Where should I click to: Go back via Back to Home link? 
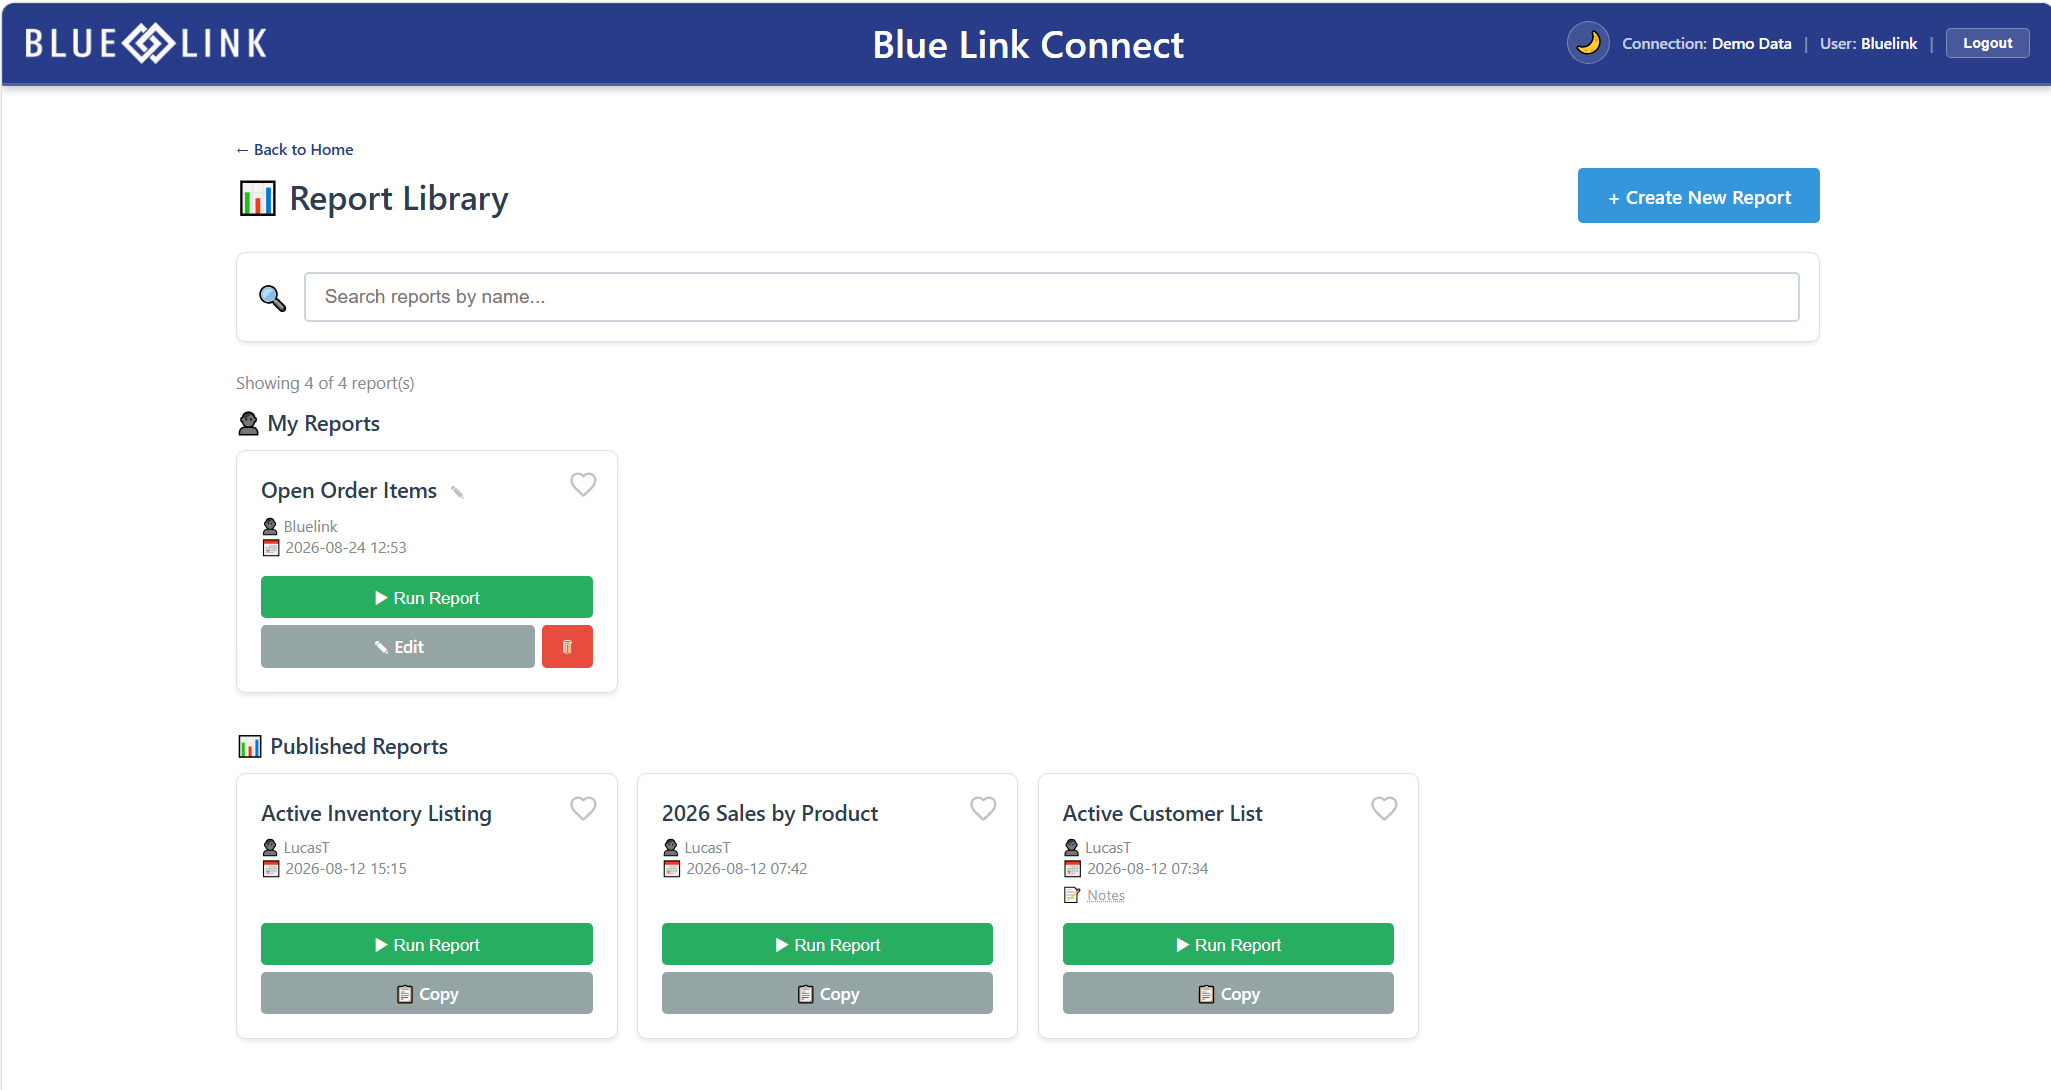tap(294, 149)
